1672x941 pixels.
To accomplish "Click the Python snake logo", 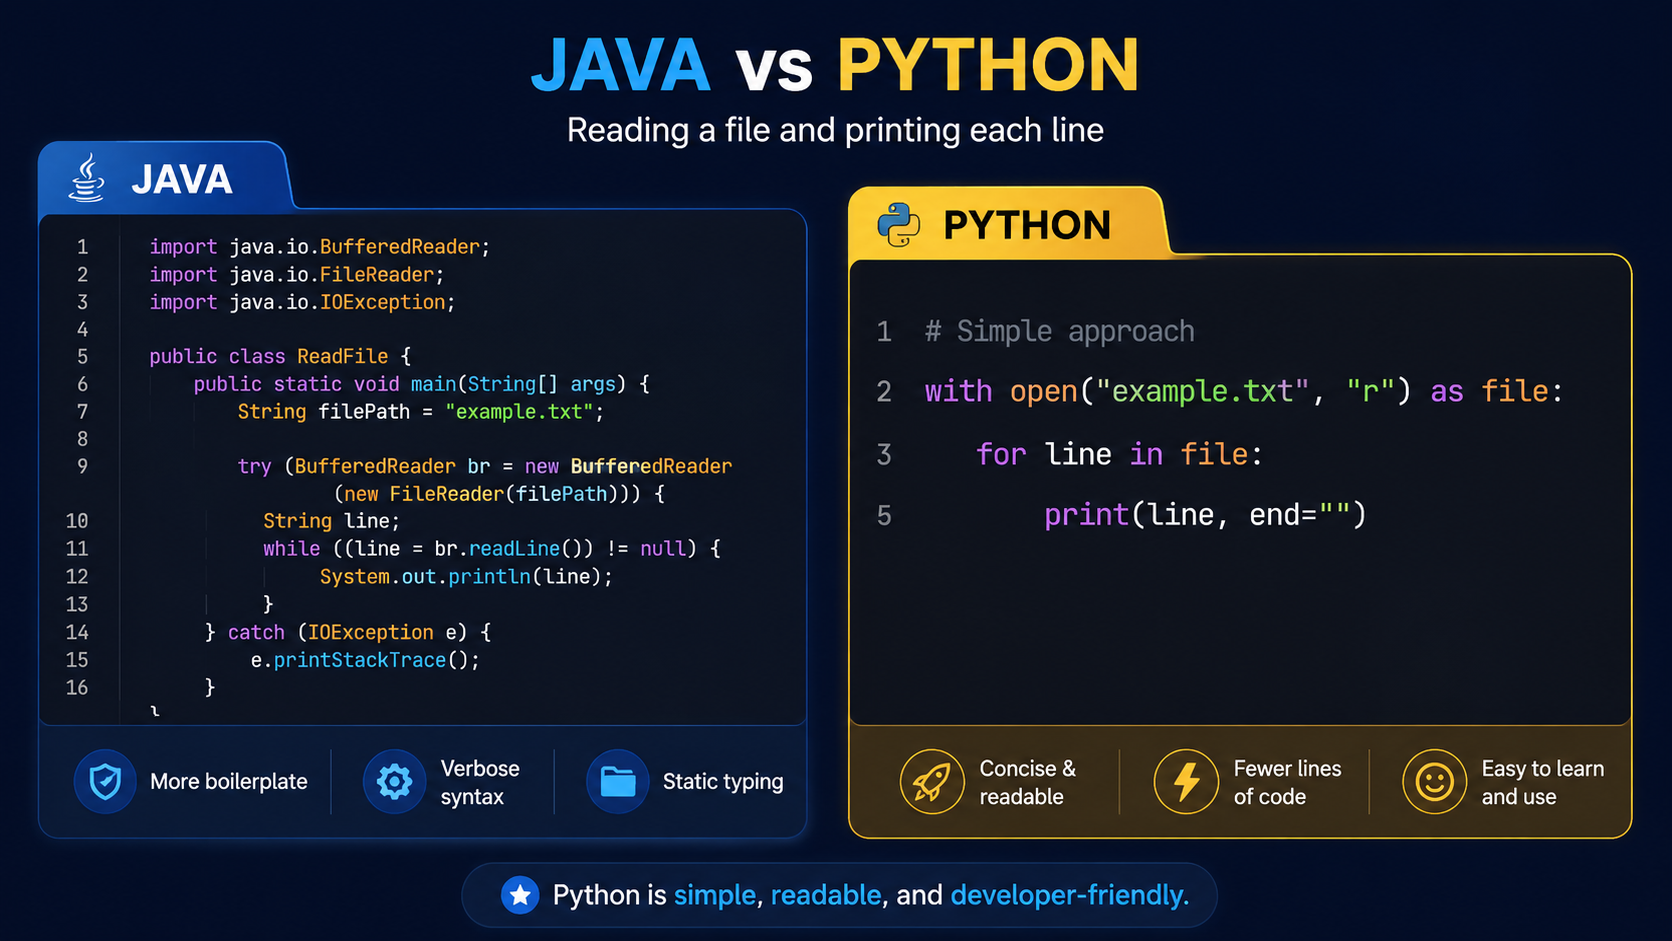I will [x=898, y=225].
